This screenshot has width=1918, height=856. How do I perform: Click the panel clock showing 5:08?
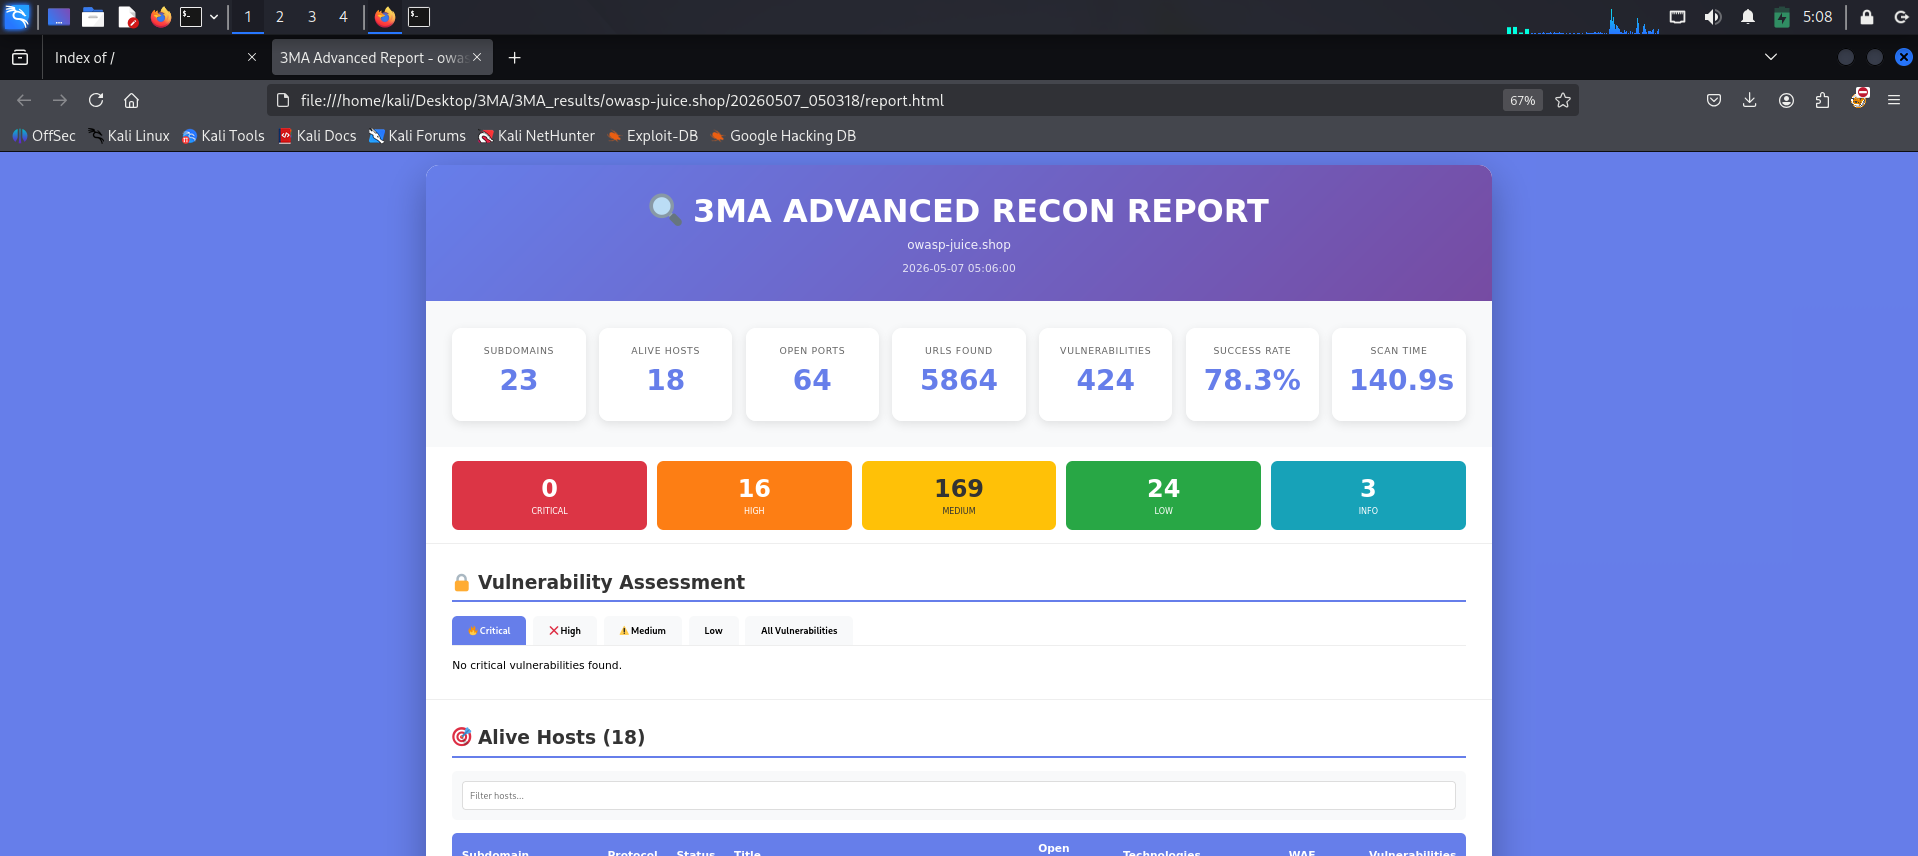click(1818, 17)
